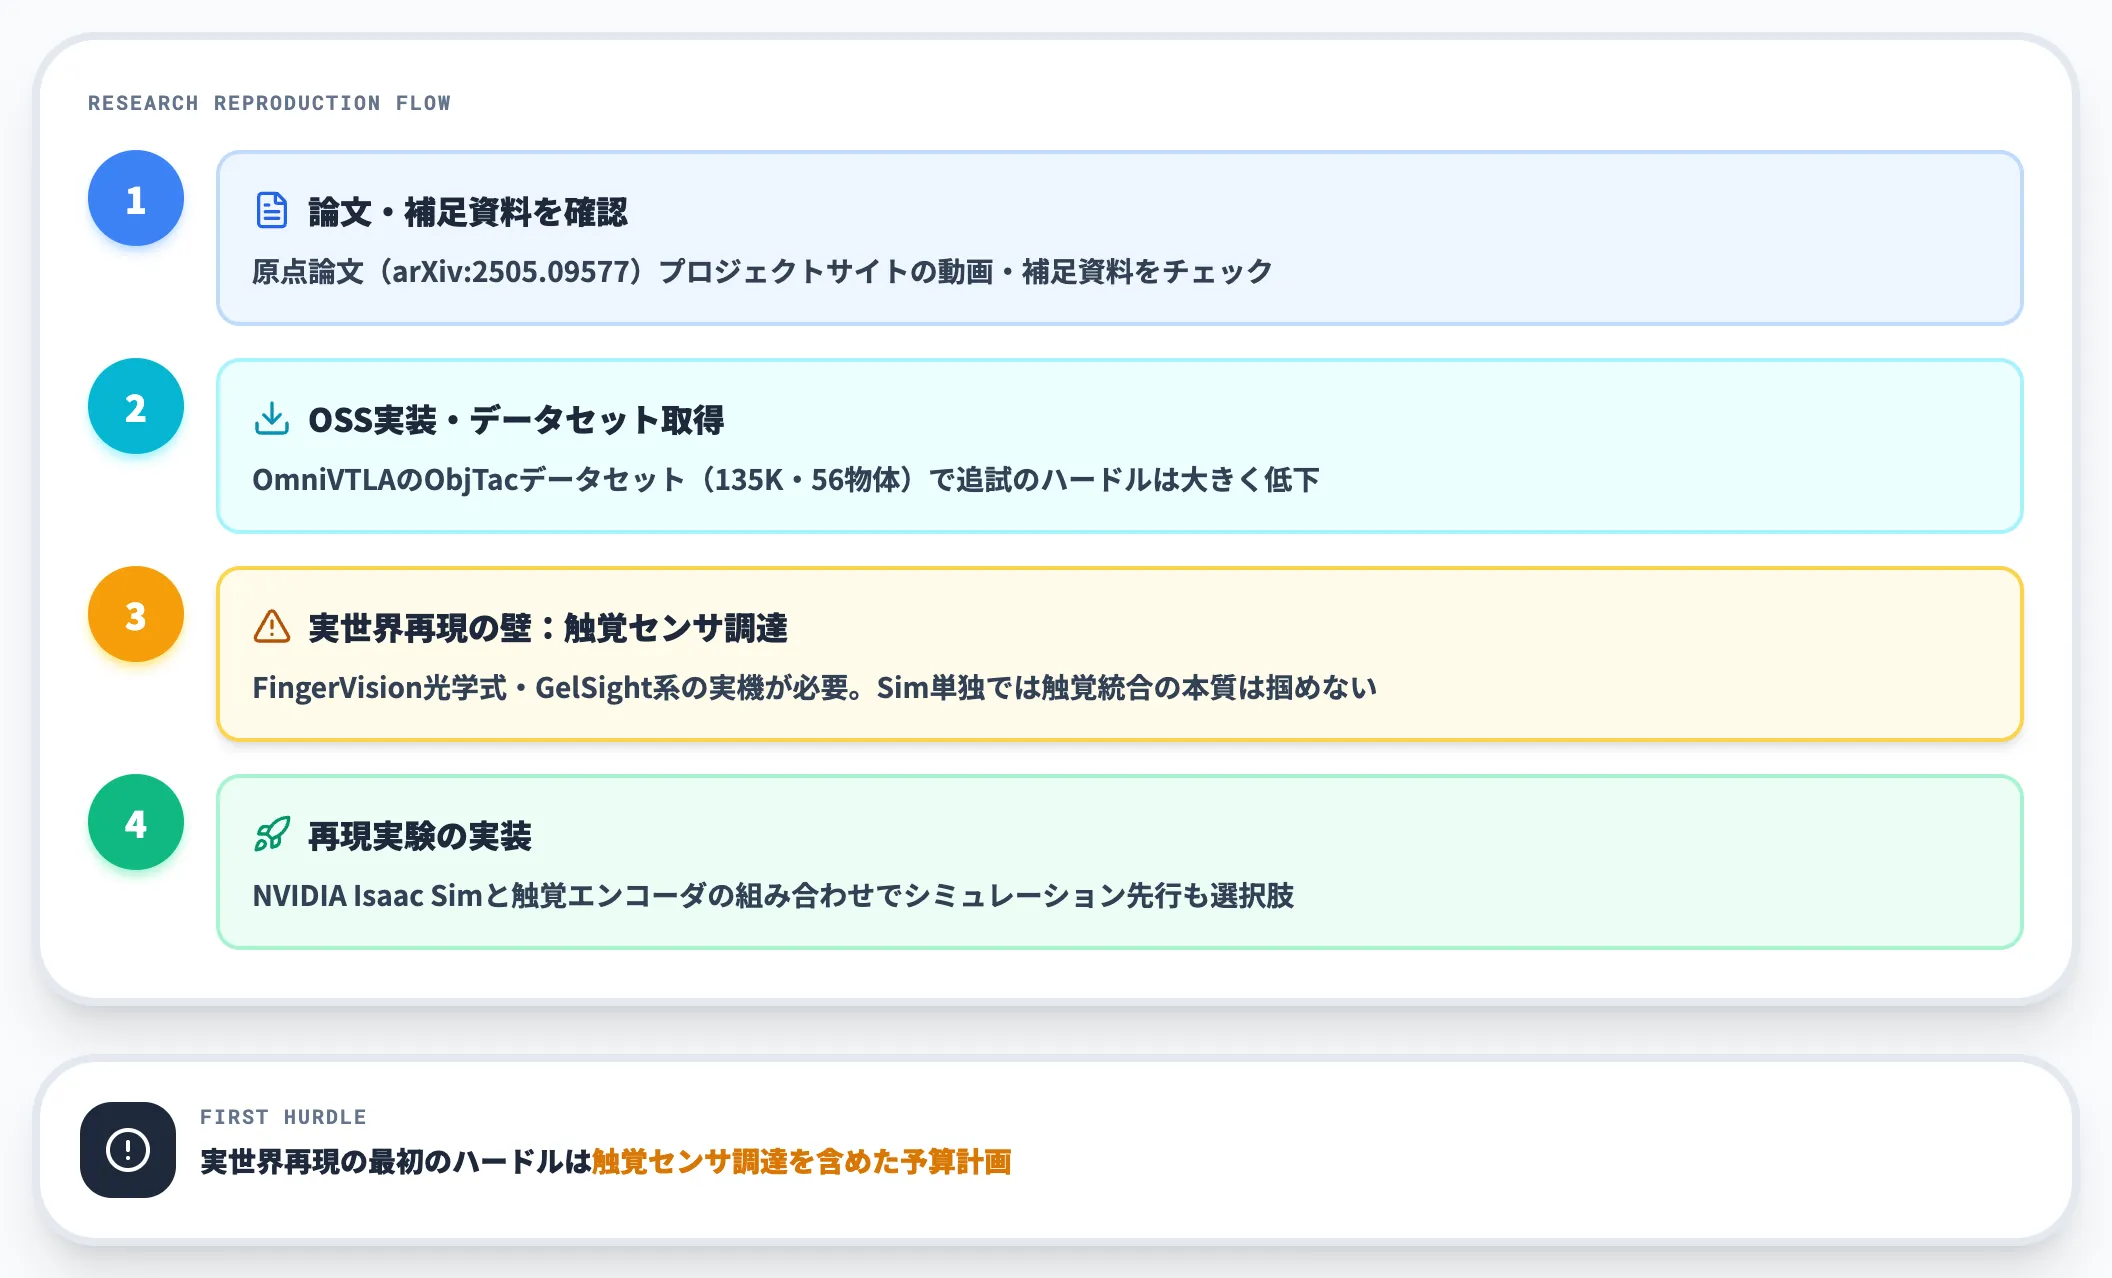Viewport: 2112px width, 1278px height.
Task: Select the blue step 1 circle
Action: tap(136, 199)
